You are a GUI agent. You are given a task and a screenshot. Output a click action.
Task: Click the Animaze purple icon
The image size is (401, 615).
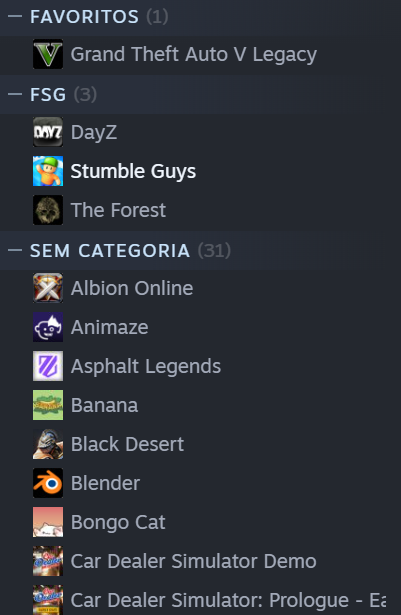click(48, 327)
